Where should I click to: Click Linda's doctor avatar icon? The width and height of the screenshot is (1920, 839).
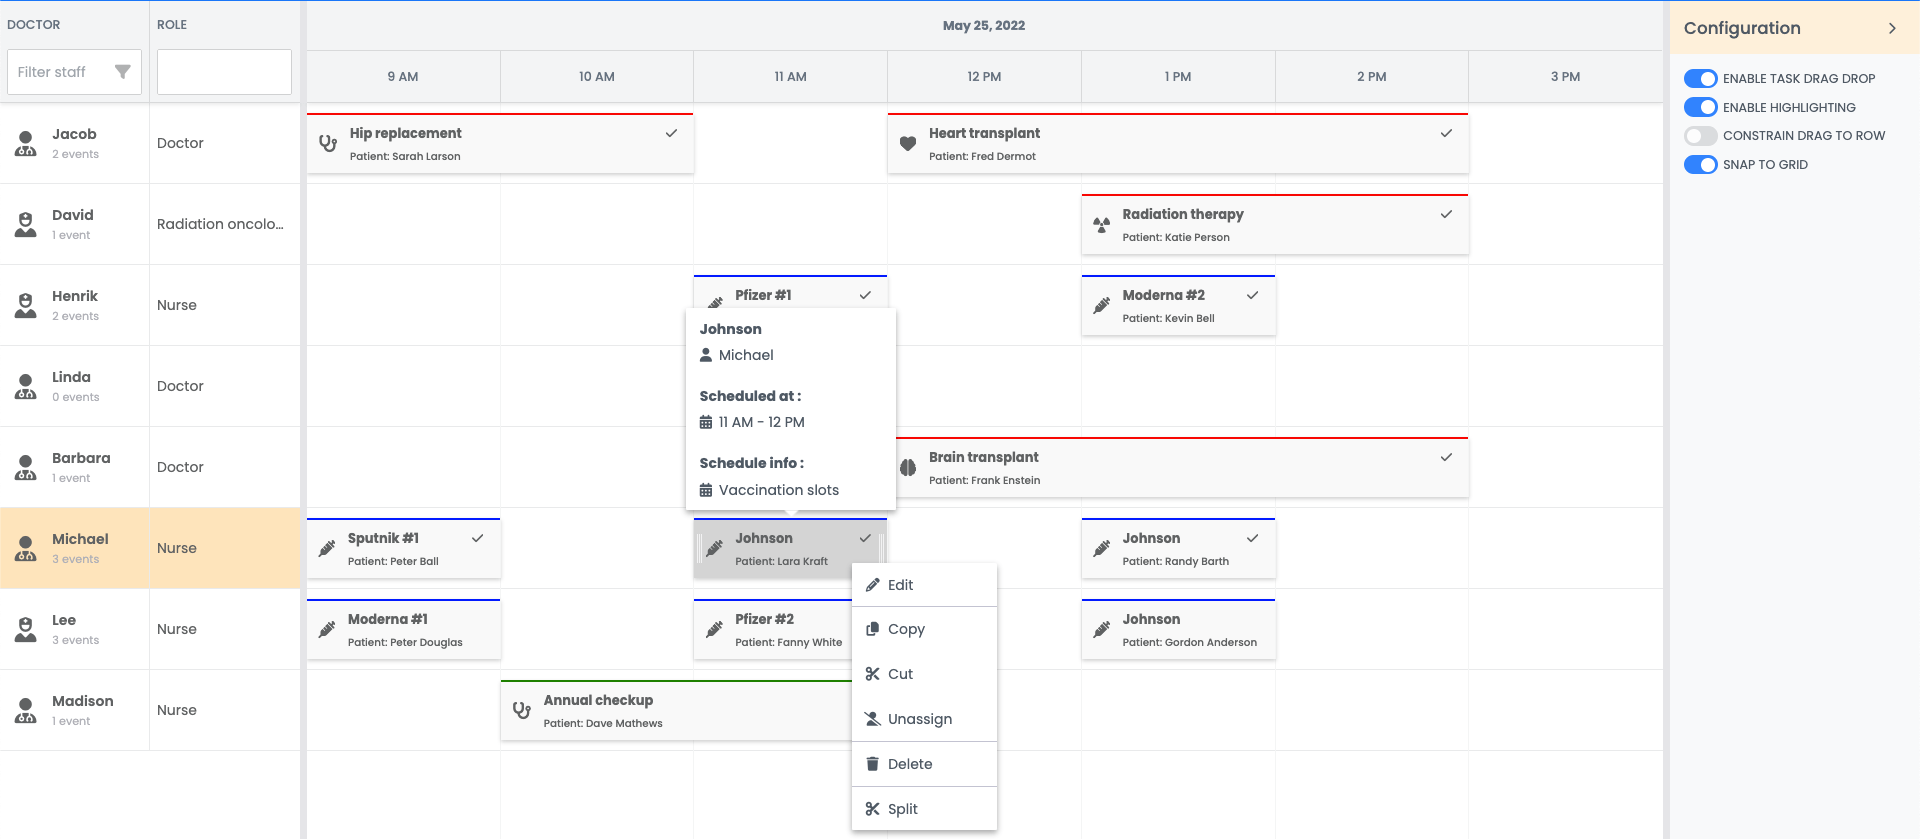coord(26,386)
